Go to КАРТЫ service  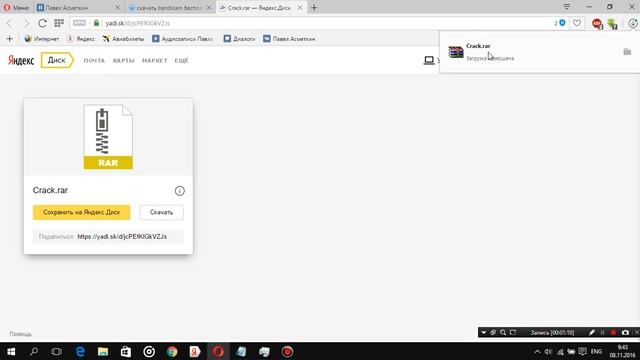pyautogui.click(x=123, y=60)
